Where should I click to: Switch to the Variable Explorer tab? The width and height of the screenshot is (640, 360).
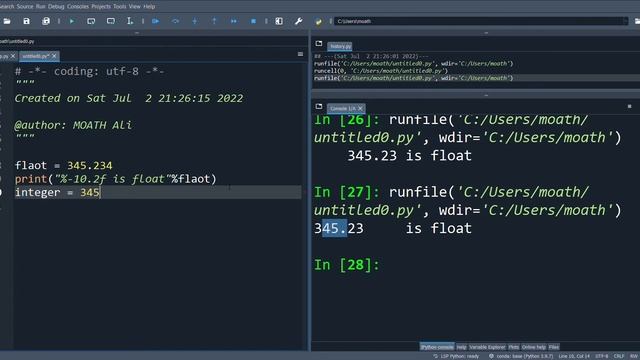click(487, 347)
